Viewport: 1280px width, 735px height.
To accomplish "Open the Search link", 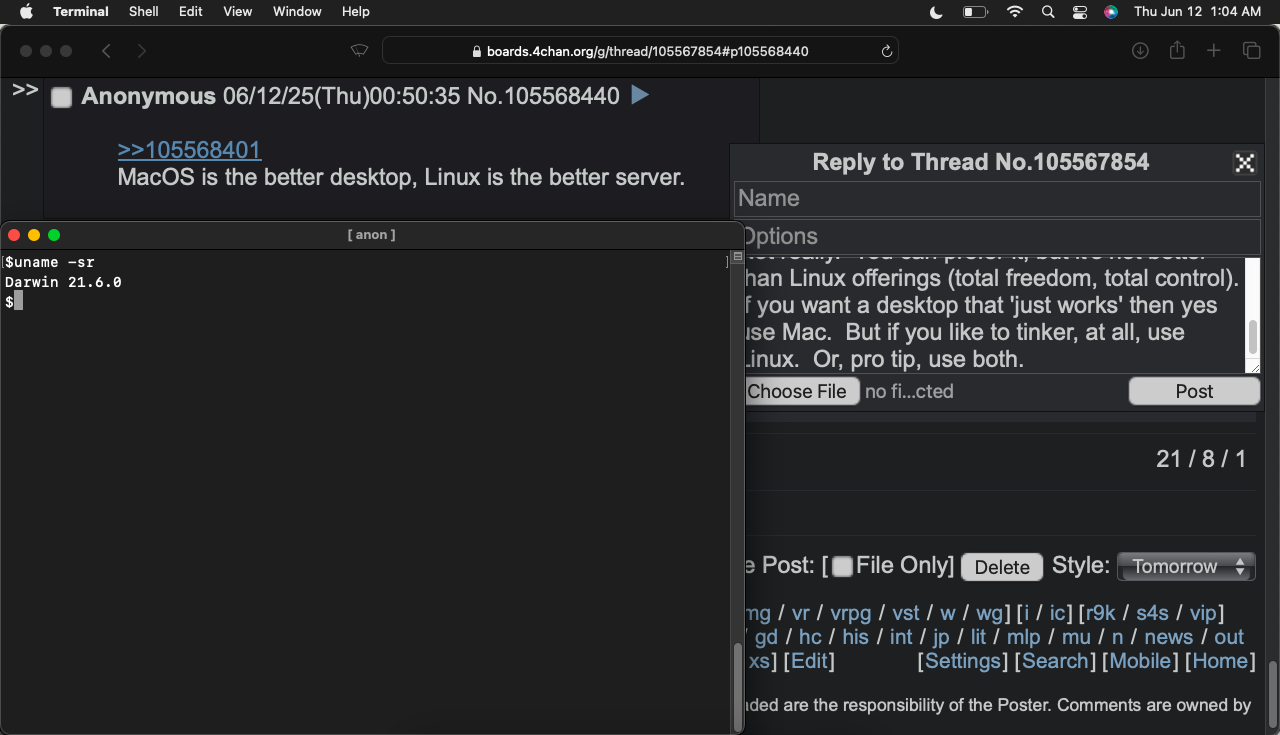I will click(1054, 661).
